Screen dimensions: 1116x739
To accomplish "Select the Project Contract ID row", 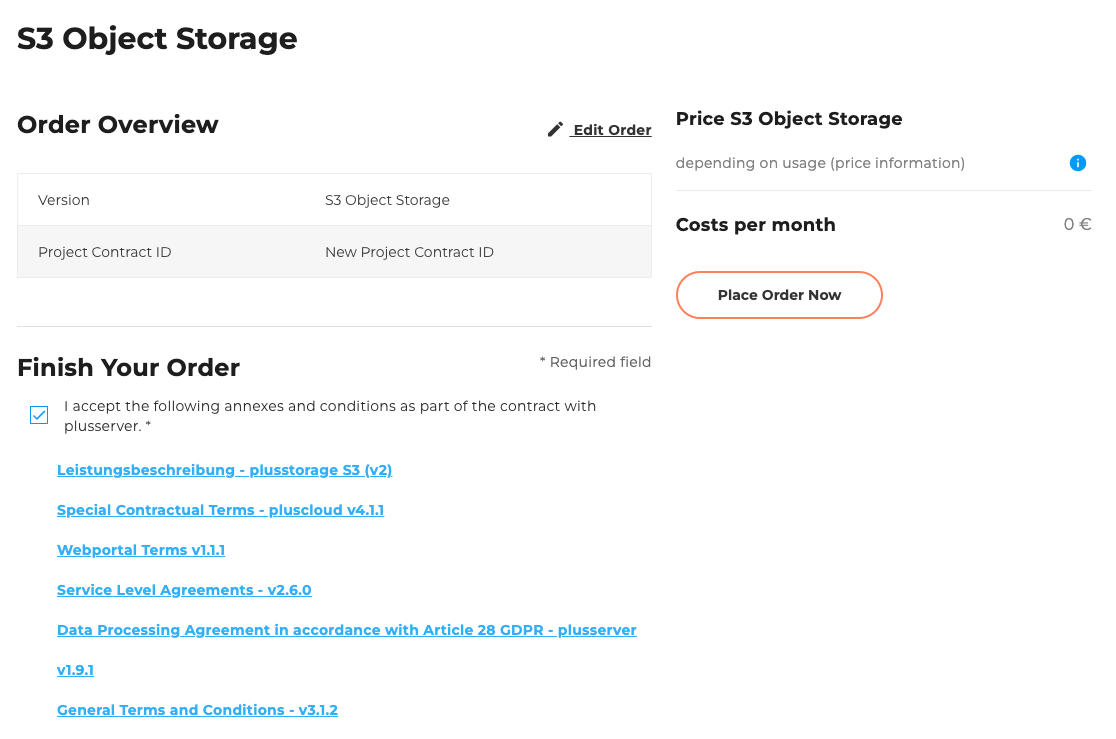I will 334,251.
